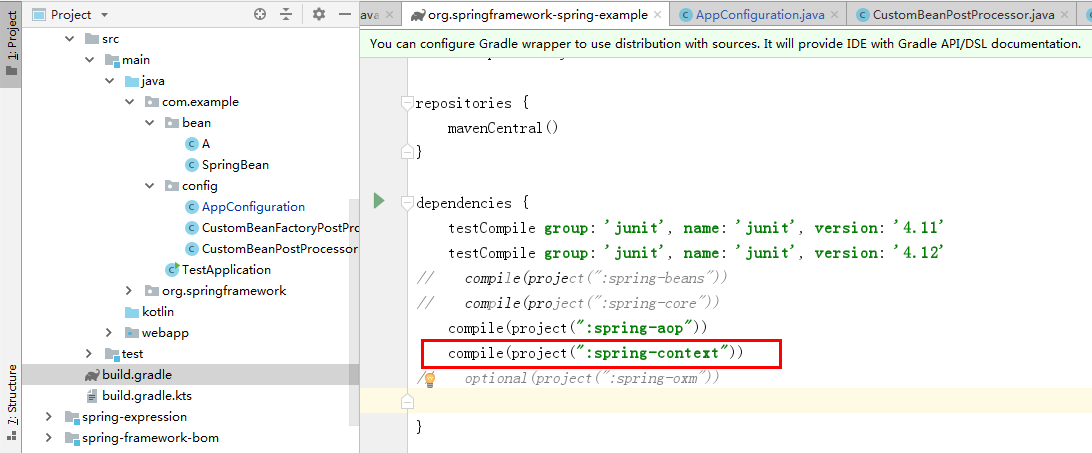Click the yellow lightbulb intention icon
Screen dimensions: 1092x453
point(430,379)
